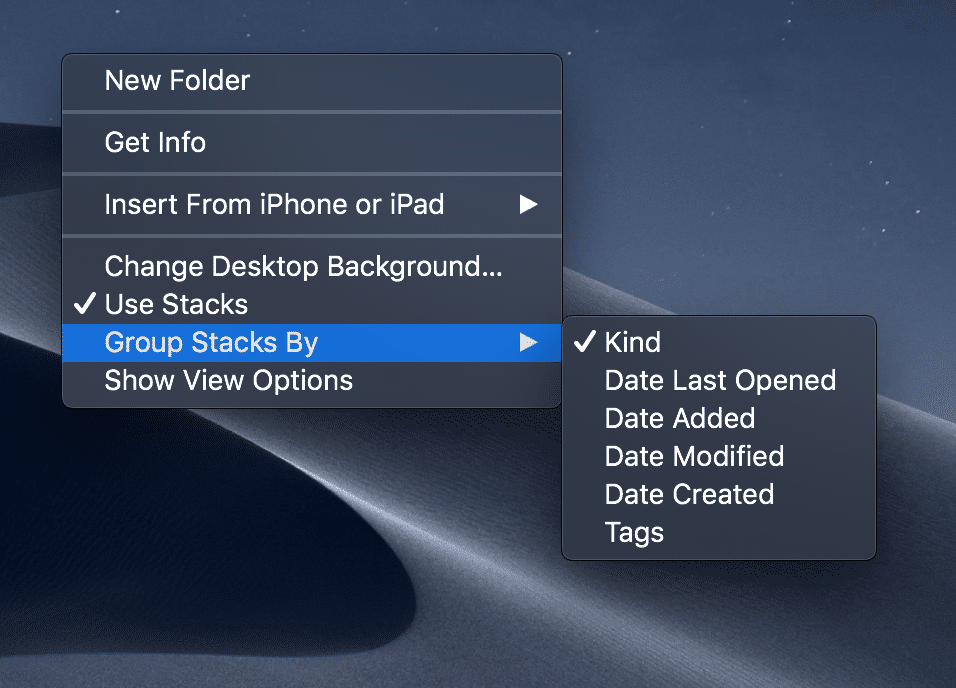The width and height of the screenshot is (956, 688).
Task: Select Insert From iPhone or iPad
Action: (x=274, y=205)
